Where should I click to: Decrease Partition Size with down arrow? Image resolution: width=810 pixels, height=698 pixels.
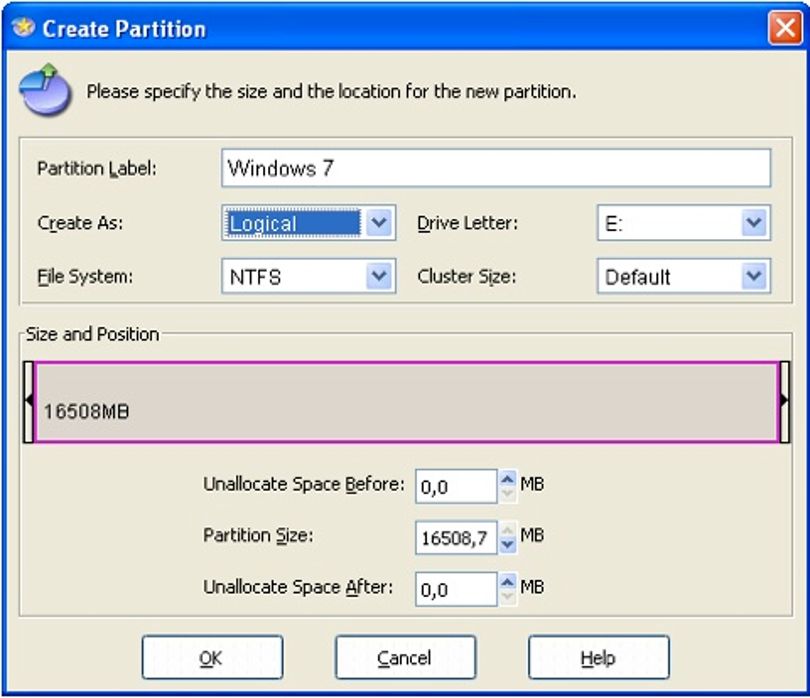point(508,545)
